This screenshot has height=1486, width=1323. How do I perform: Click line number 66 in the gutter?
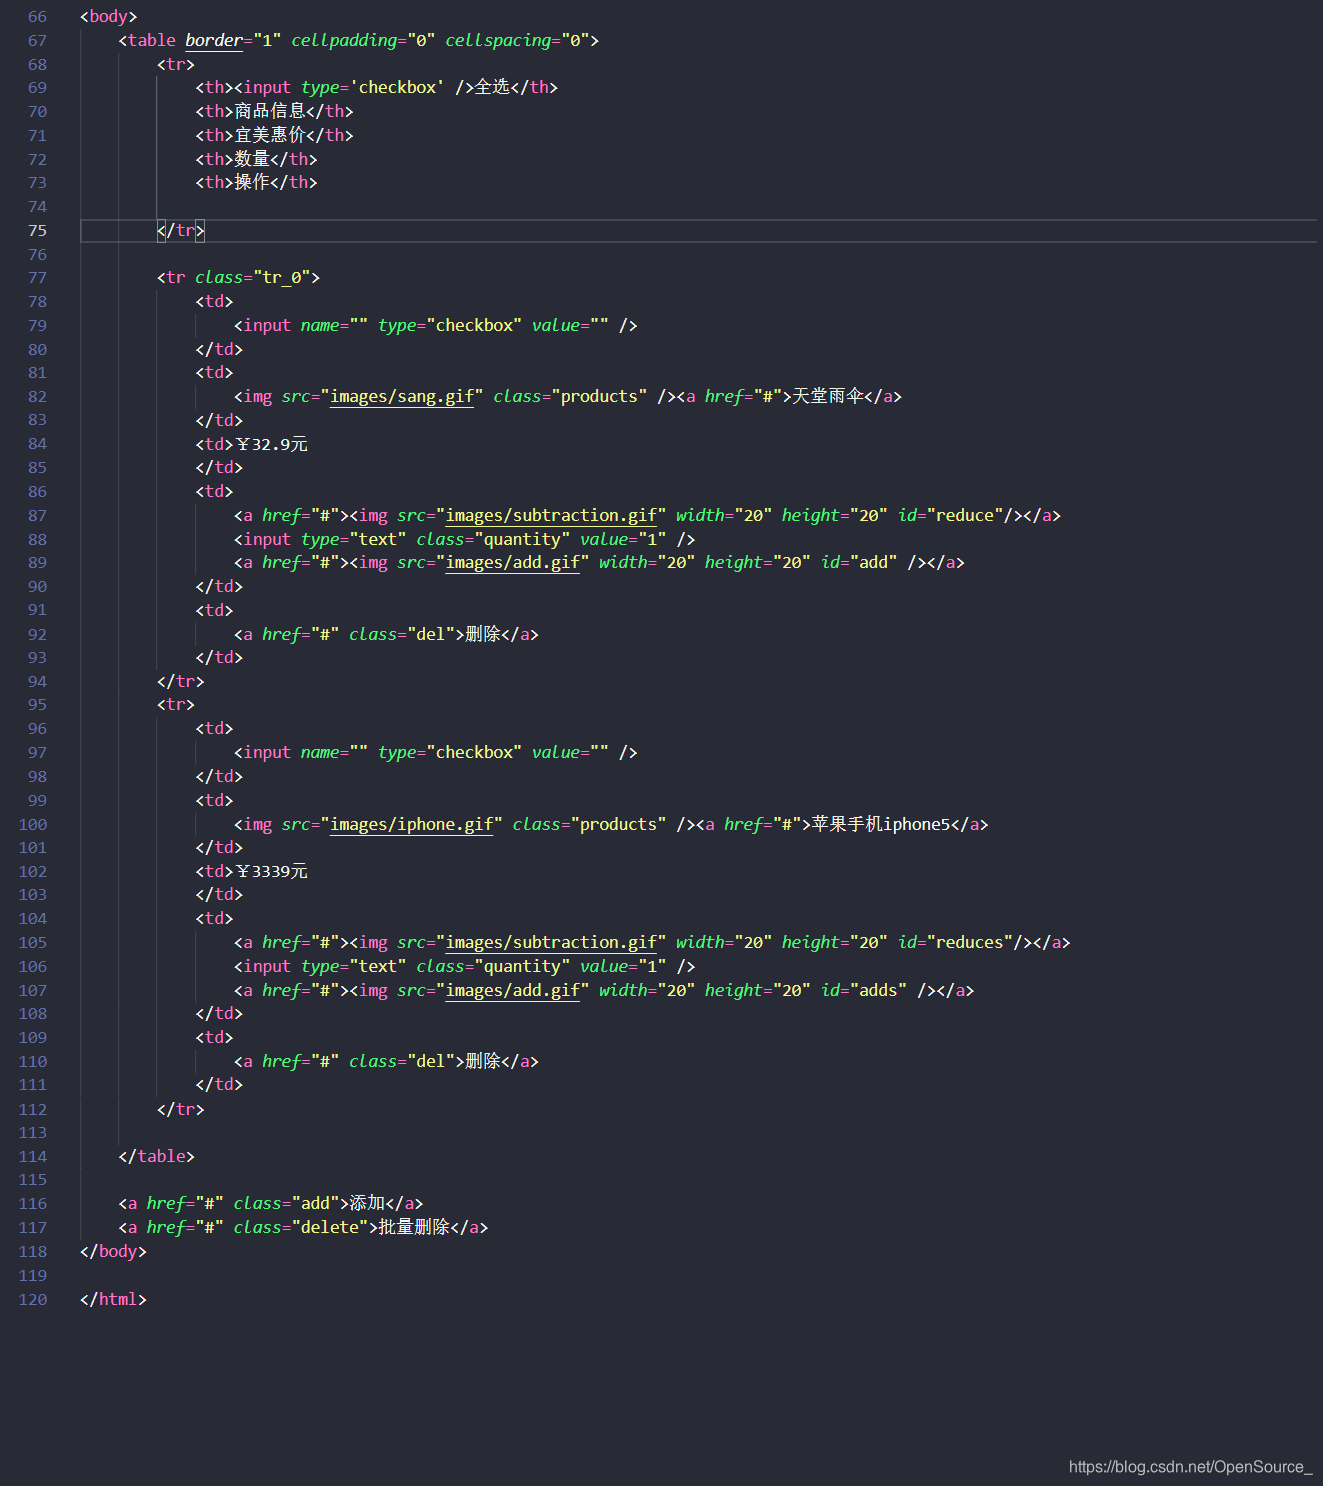pos(37,16)
